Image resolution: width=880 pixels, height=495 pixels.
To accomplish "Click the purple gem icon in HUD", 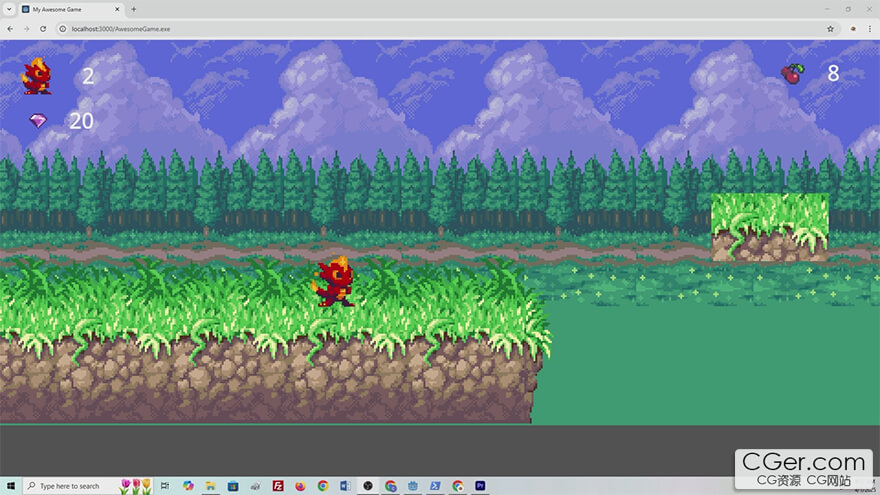I will point(38,120).
